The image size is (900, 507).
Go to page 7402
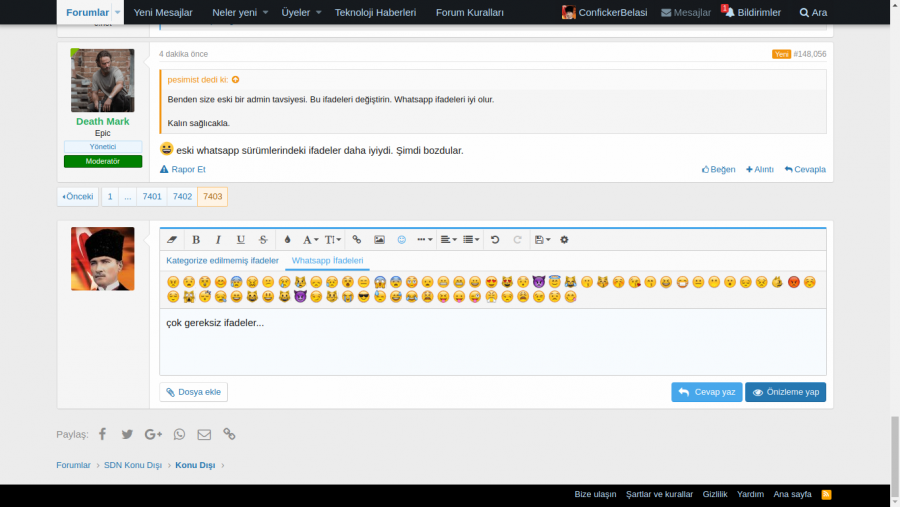(183, 196)
